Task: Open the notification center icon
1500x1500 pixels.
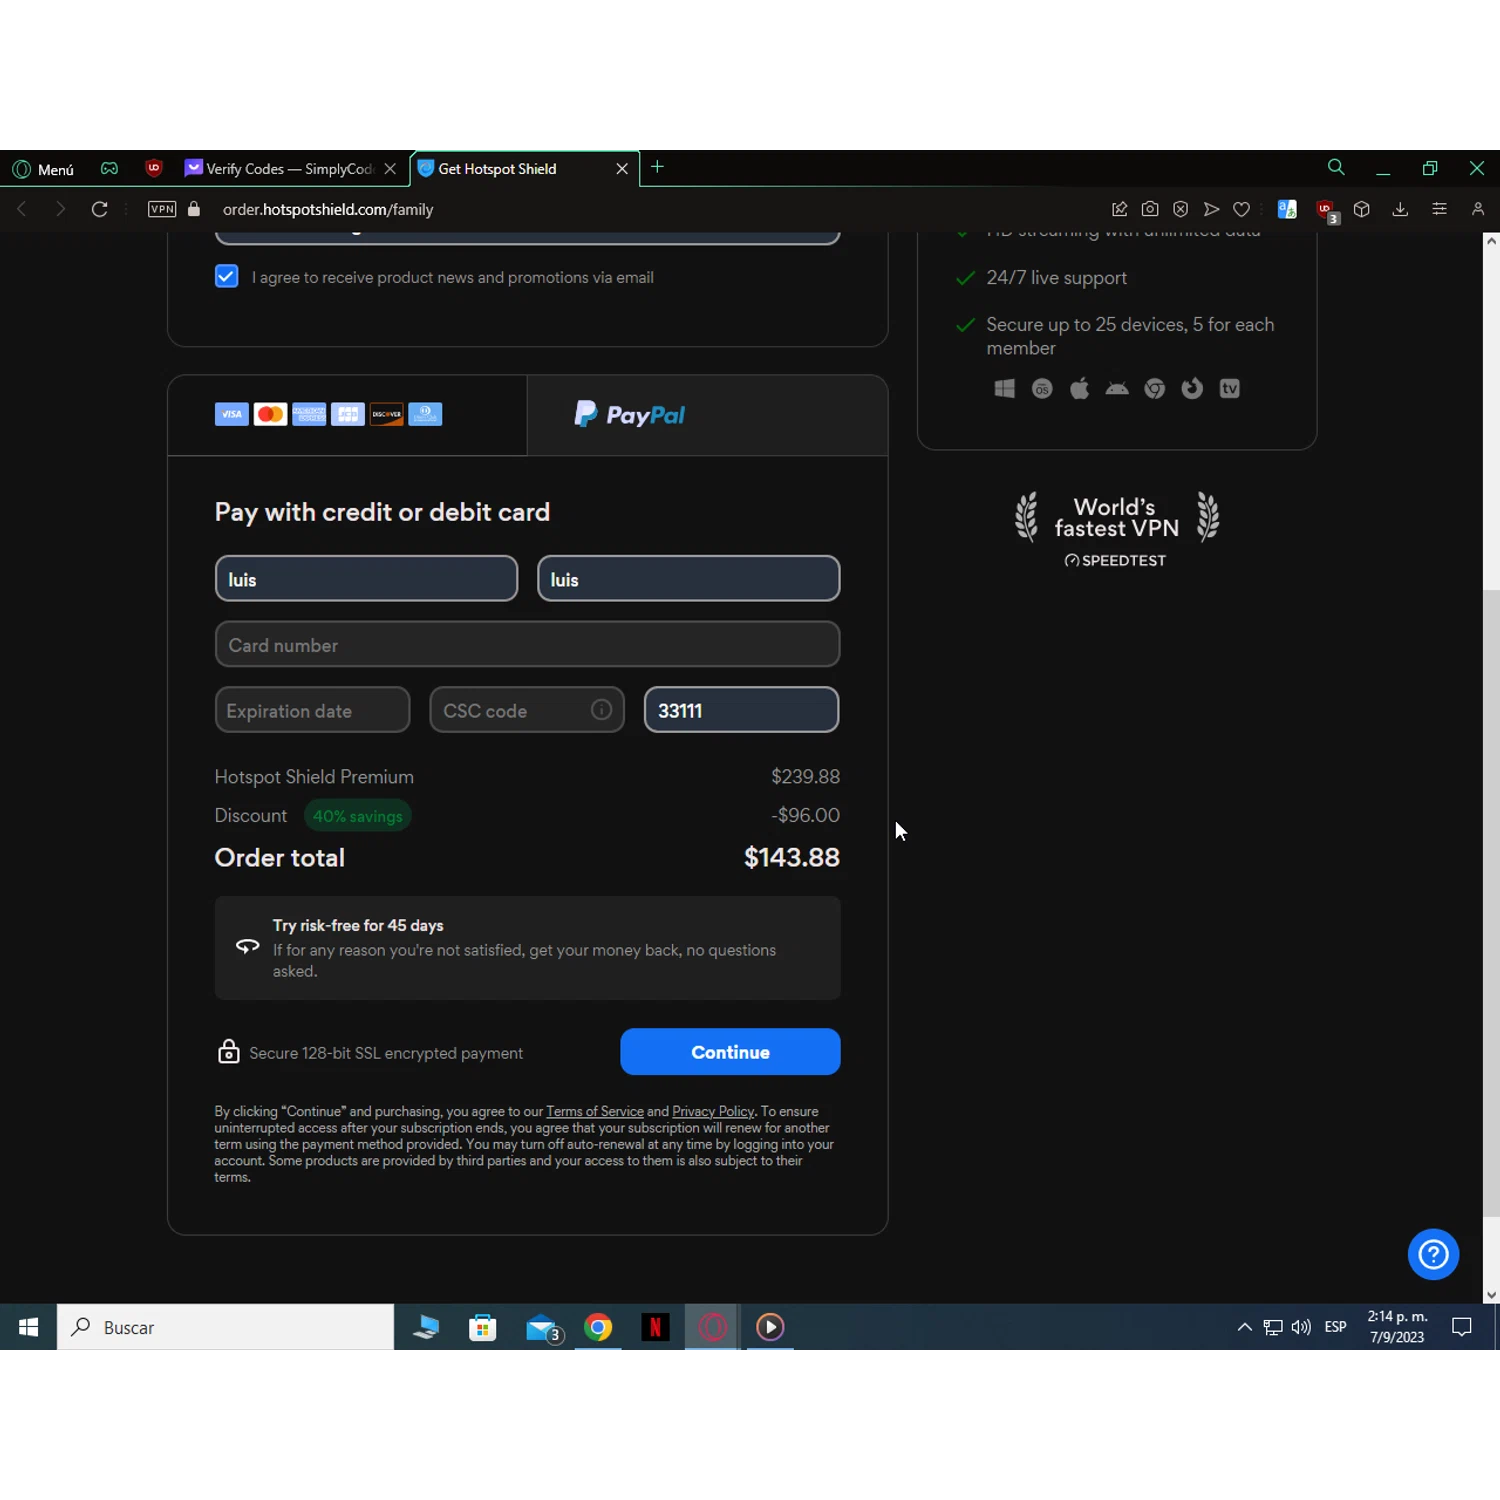Action: pos(1462,1327)
